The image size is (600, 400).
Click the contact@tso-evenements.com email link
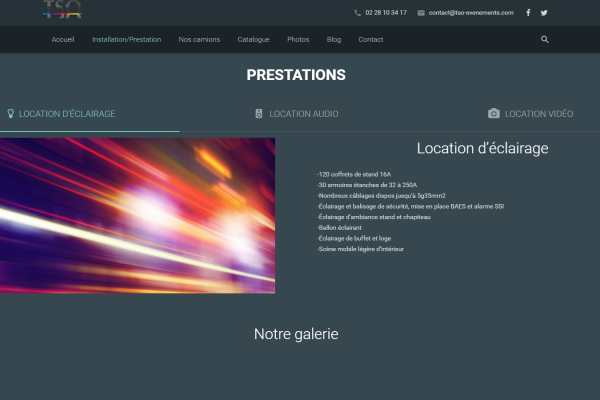(471, 13)
